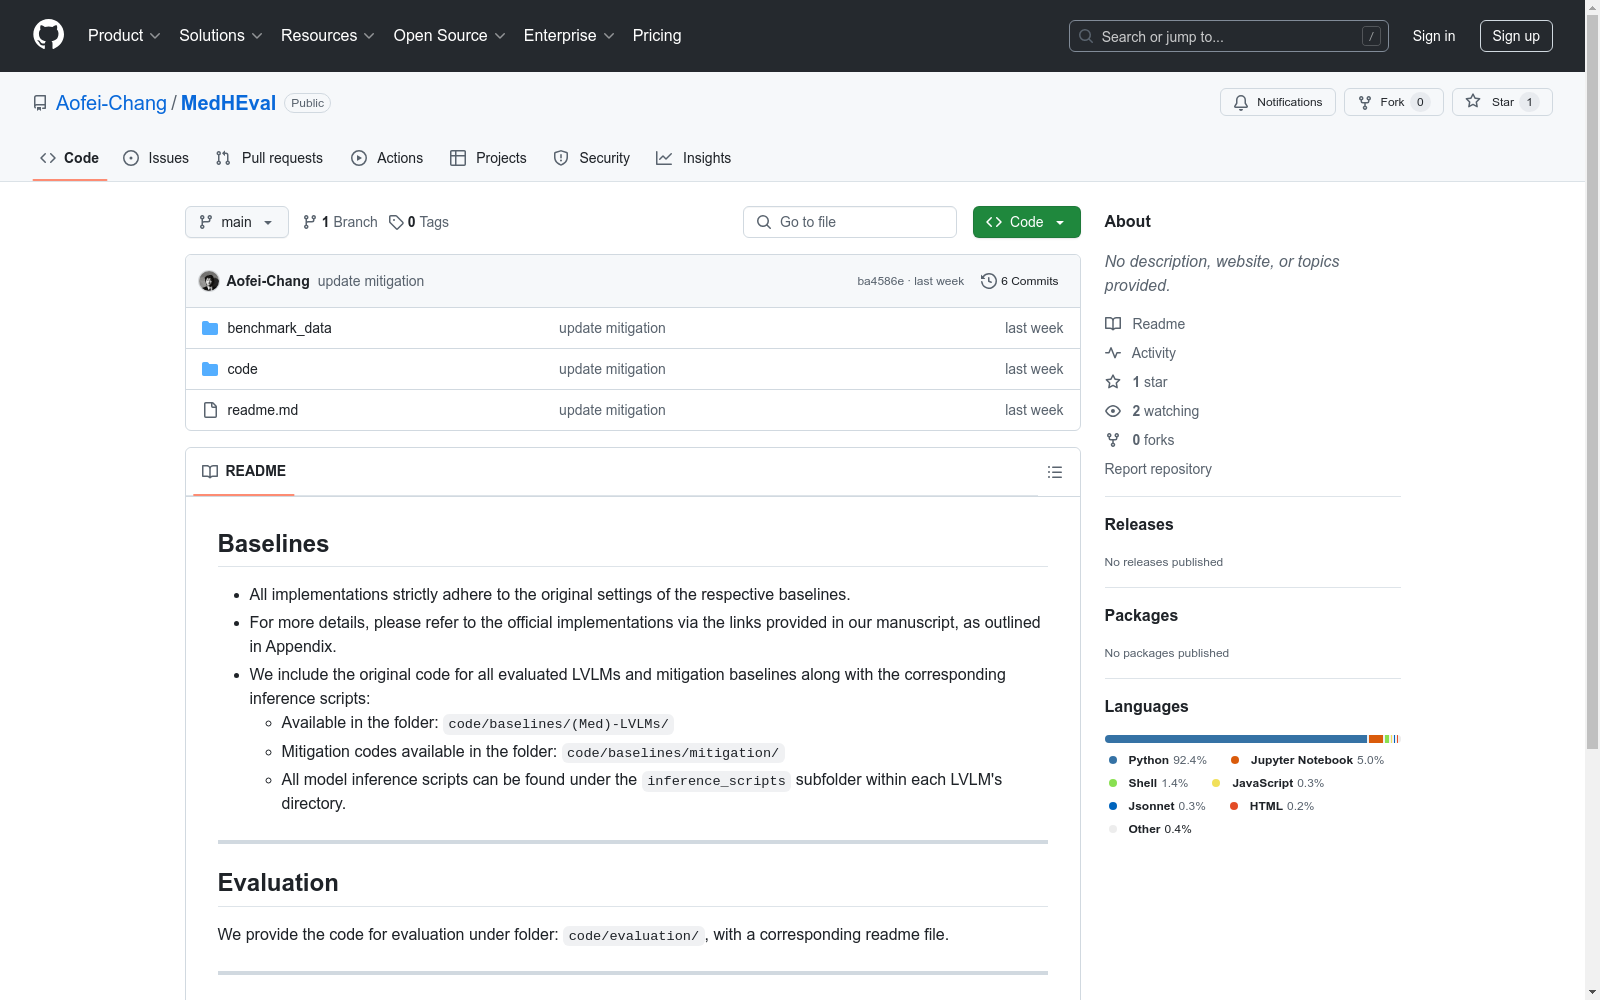Expand the Open Source menu
The width and height of the screenshot is (1600, 1000).
pyautogui.click(x=450, y=36)
